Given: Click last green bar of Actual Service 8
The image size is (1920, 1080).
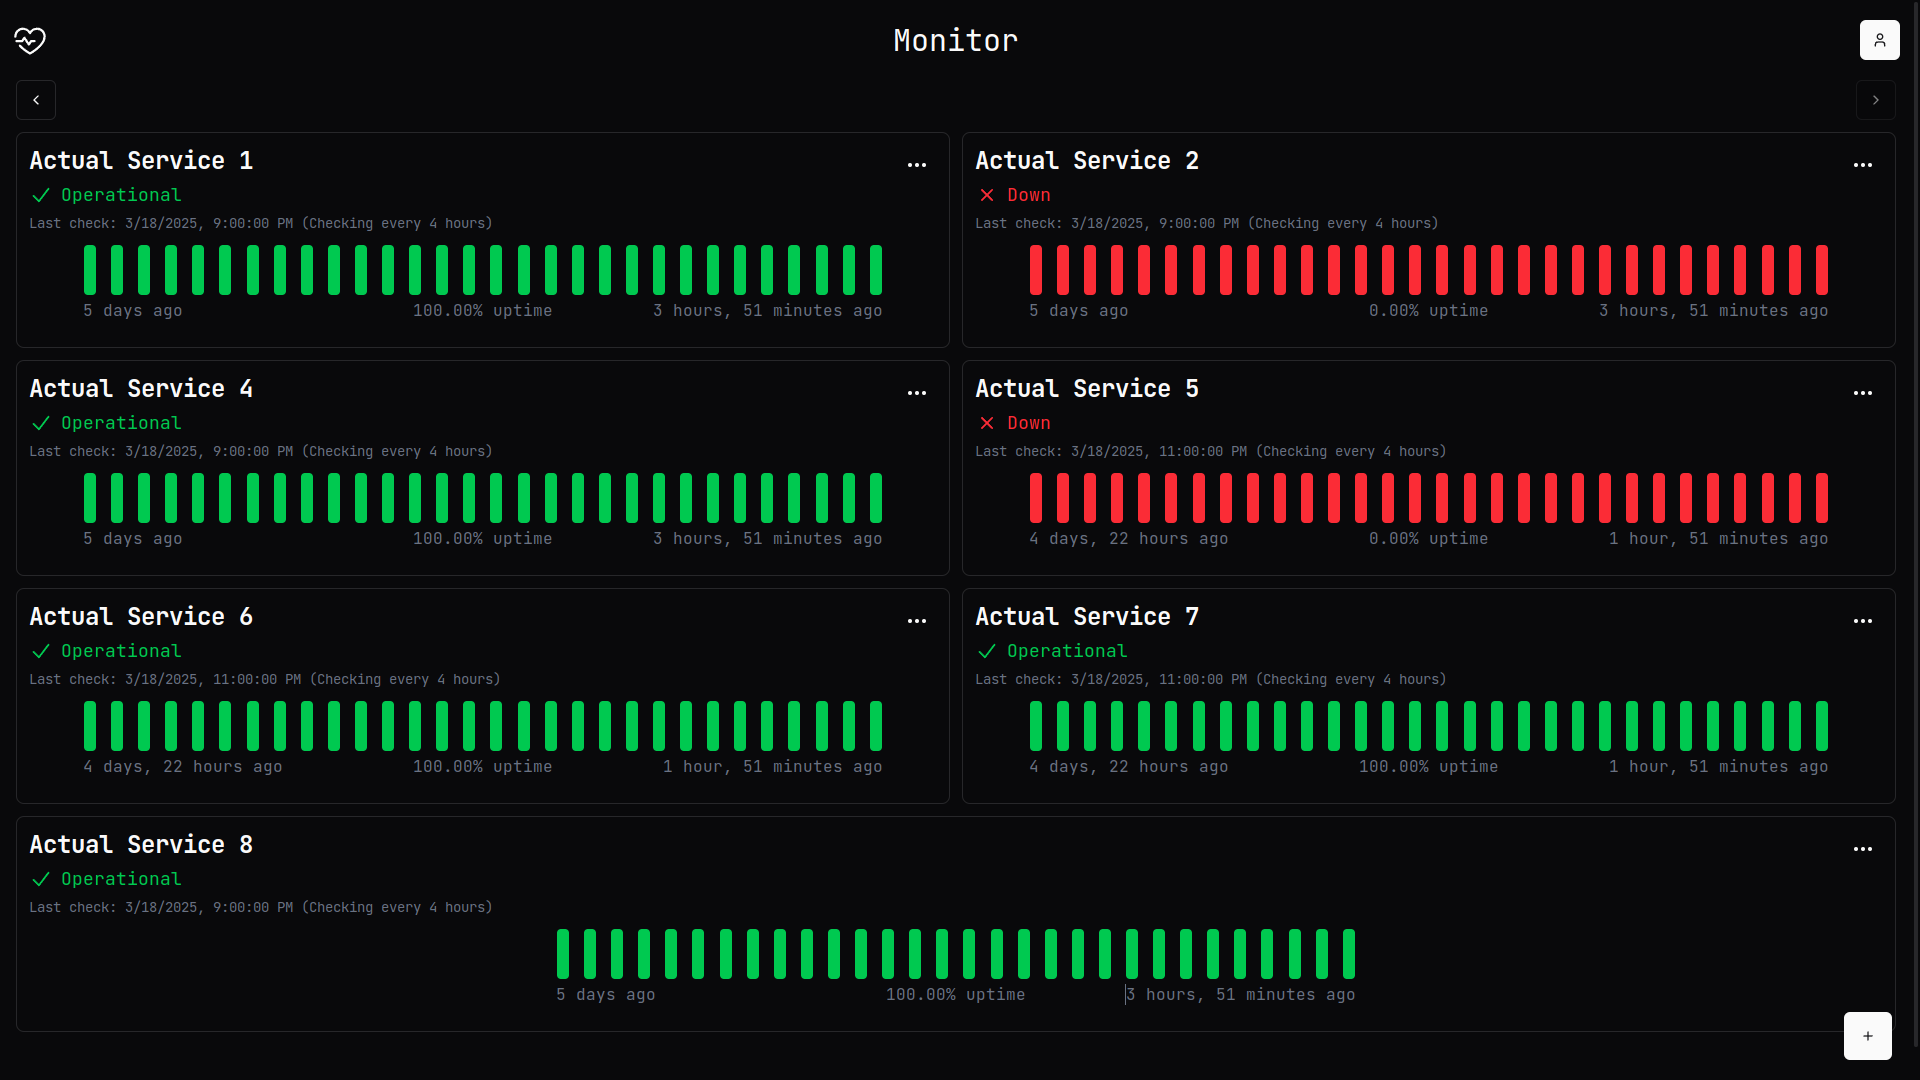Looking at the screenshot, I should (1348, 954).
